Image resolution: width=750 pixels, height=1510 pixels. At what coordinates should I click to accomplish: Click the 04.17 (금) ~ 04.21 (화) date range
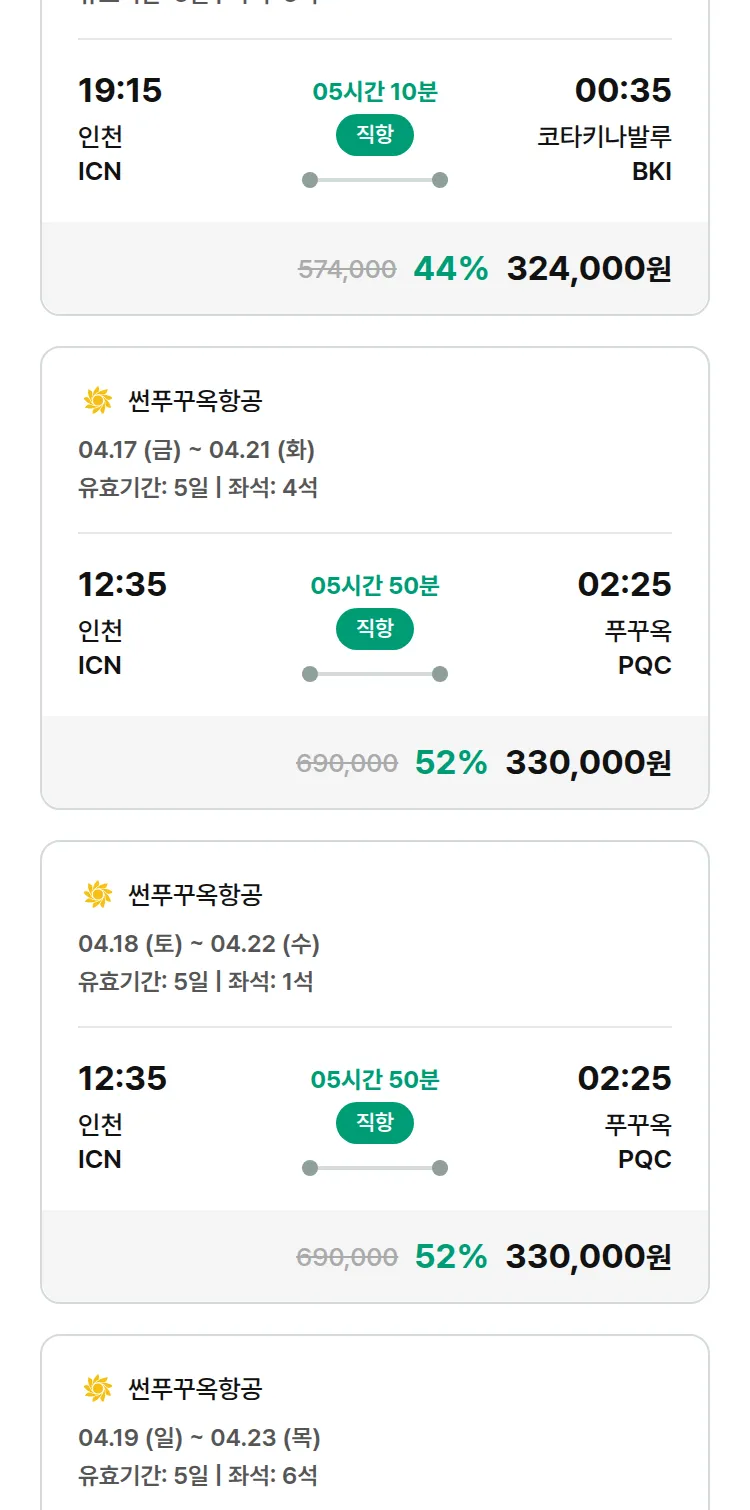click(196, 450)
